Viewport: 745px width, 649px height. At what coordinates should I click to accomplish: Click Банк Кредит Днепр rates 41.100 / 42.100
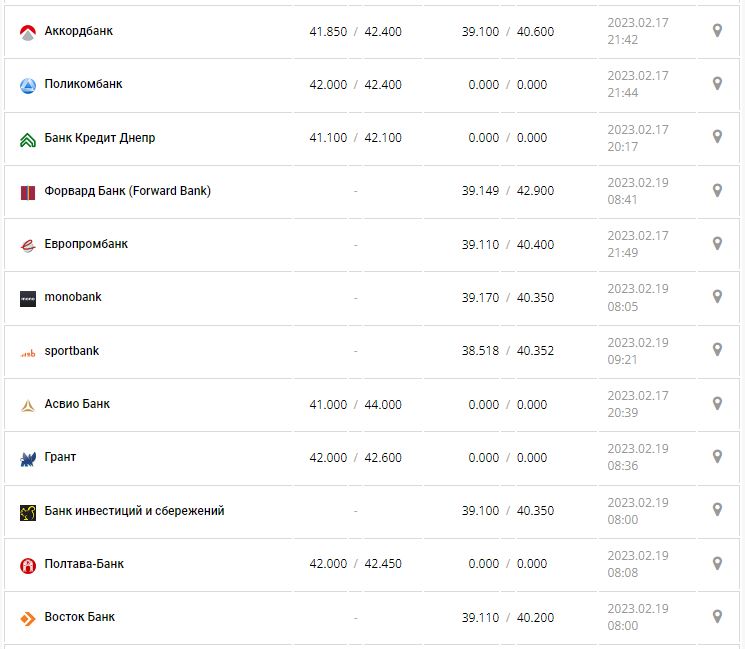coord(355,138)
